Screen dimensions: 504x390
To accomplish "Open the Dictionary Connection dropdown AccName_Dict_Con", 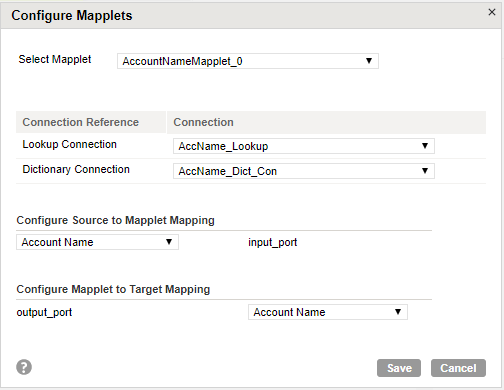I will click(x=304, y=171).
